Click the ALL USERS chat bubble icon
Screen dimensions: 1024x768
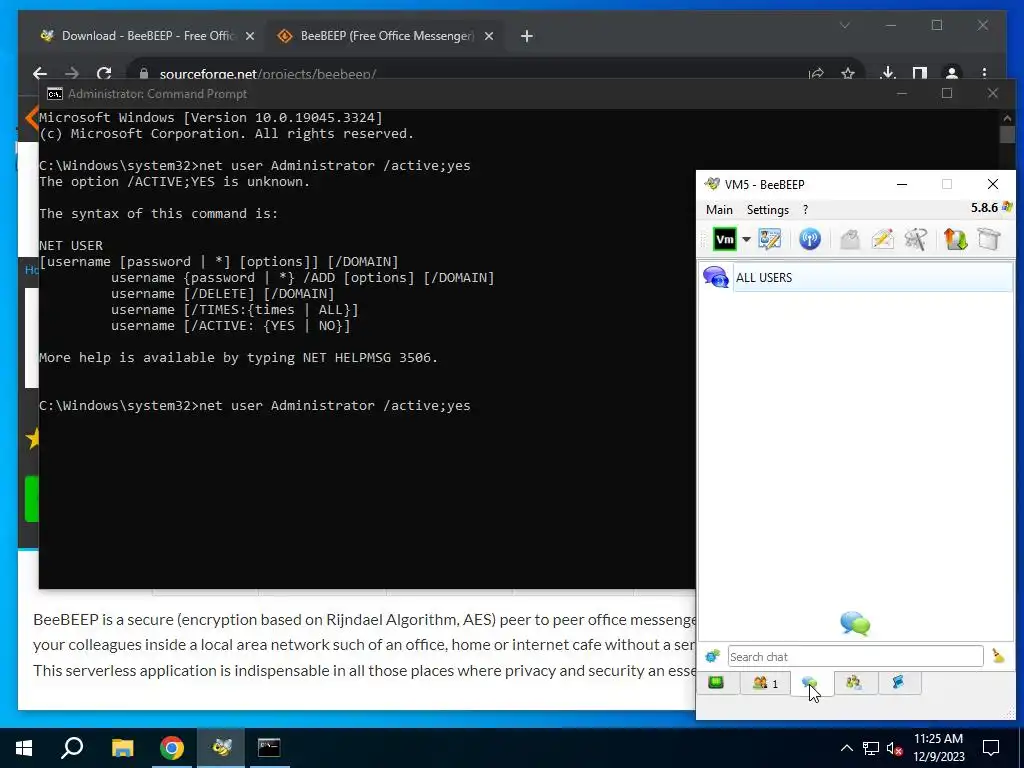716,278
